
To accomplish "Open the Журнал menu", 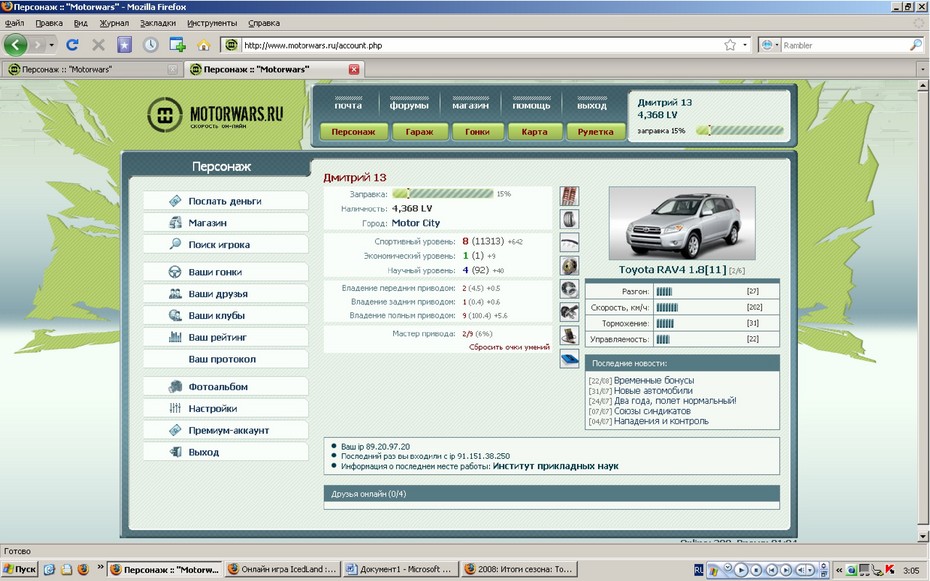I will 114,23.
